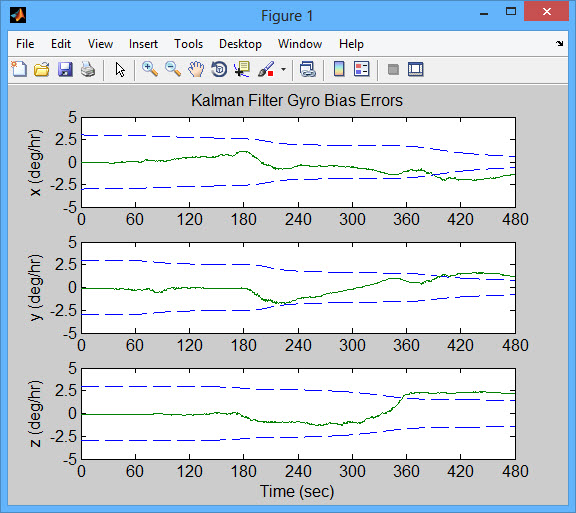Toggle the Rotate 3D tool
576x513 pixels.
pyautogui.click(x=219, y=69)
